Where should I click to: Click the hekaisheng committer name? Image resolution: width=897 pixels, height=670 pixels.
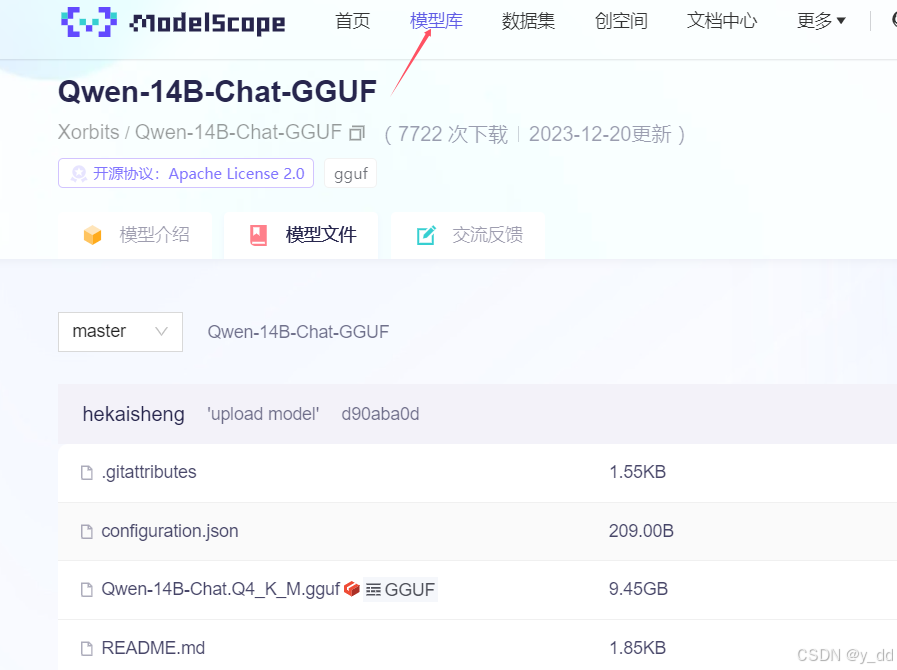point(133,414)
